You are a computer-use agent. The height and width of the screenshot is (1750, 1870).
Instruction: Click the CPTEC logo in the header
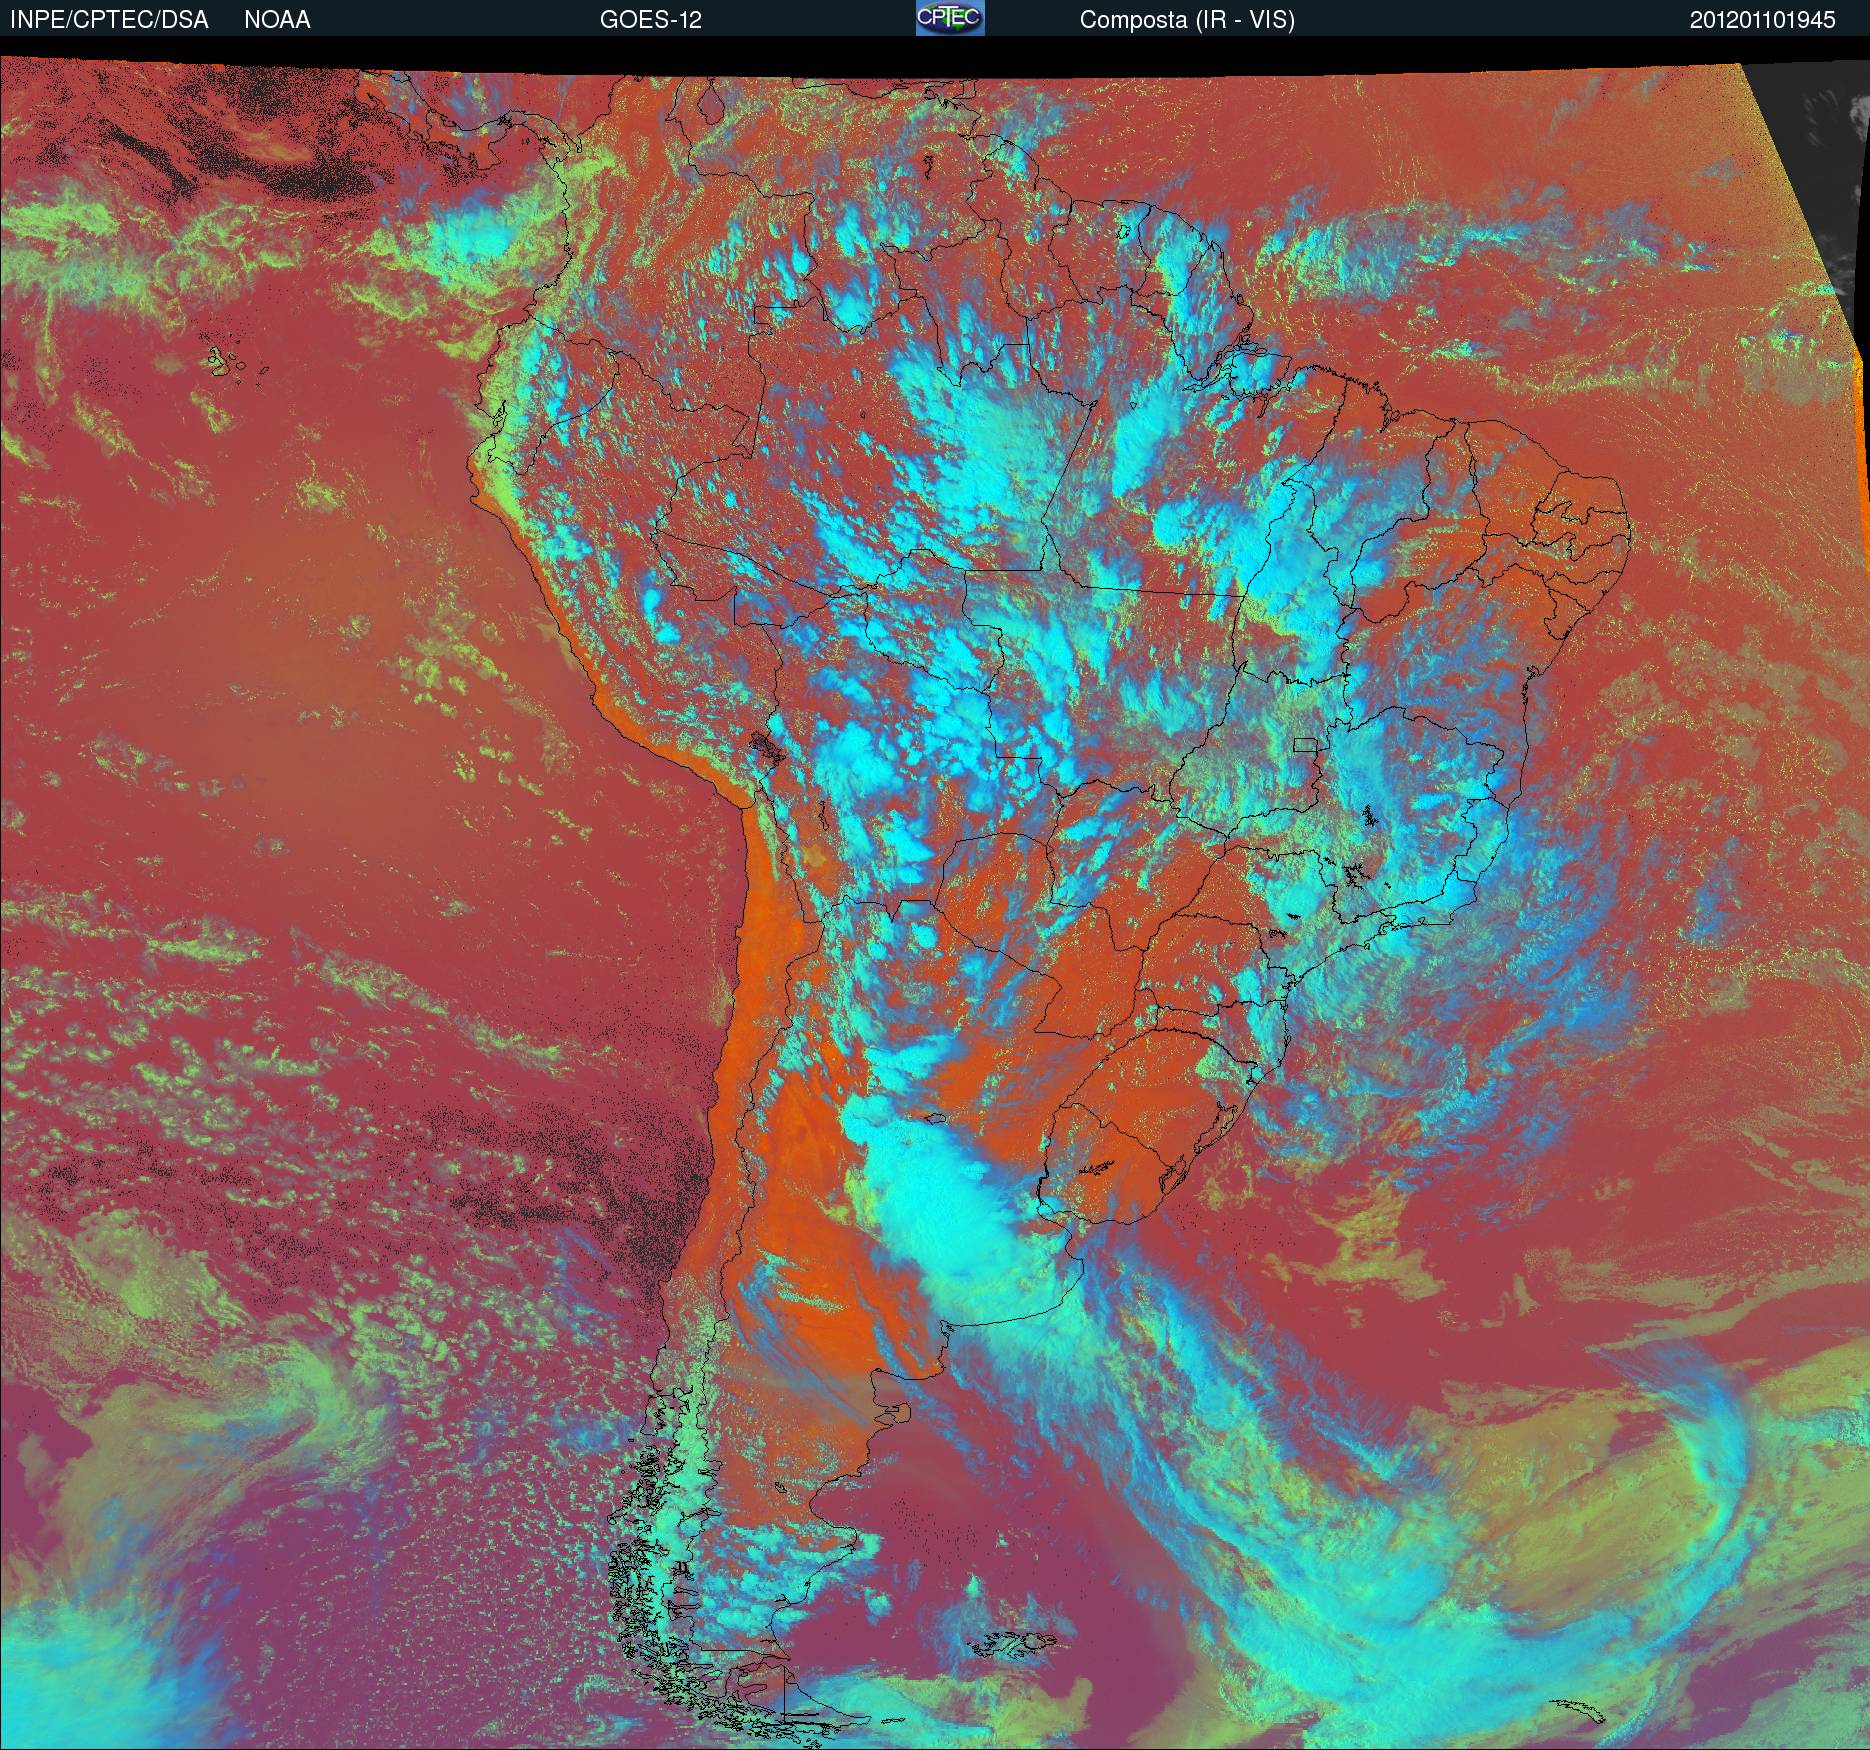[x=950, y=18]
